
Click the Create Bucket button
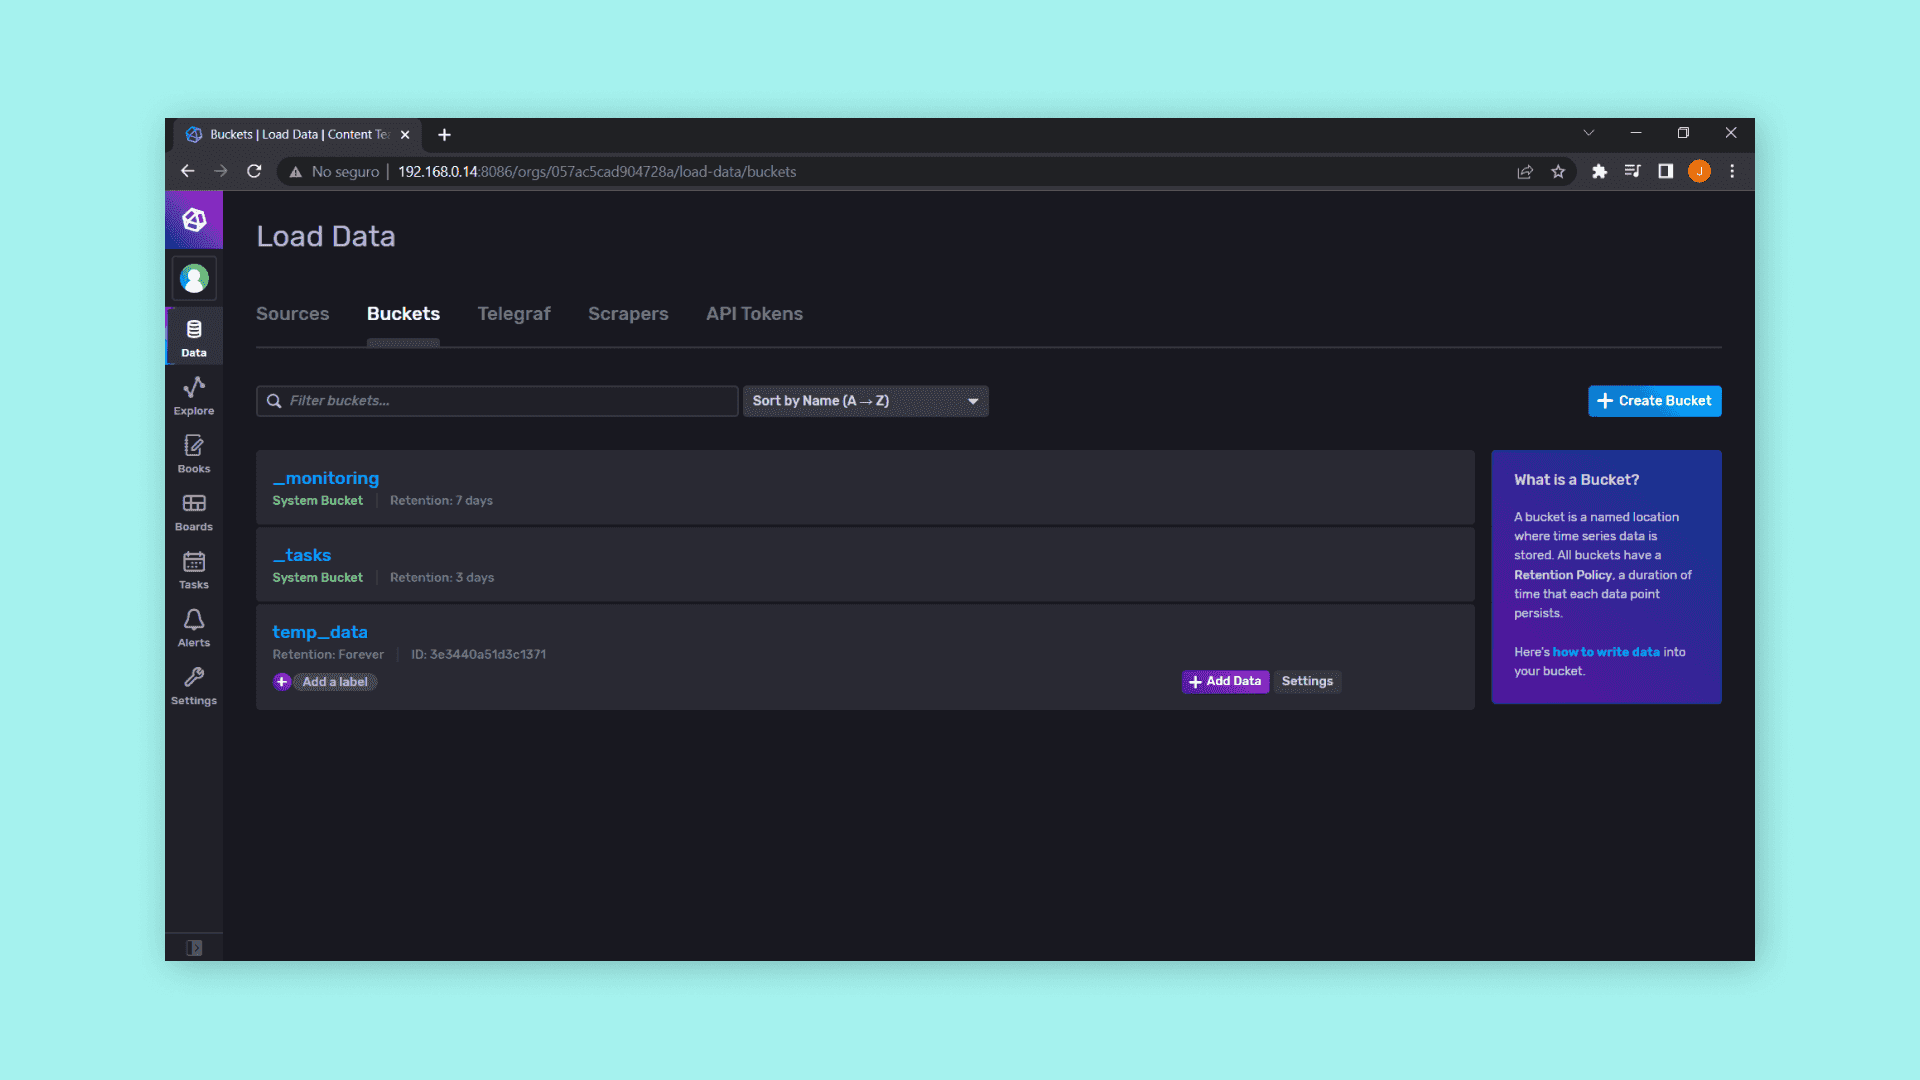[x=1654, y=401]
